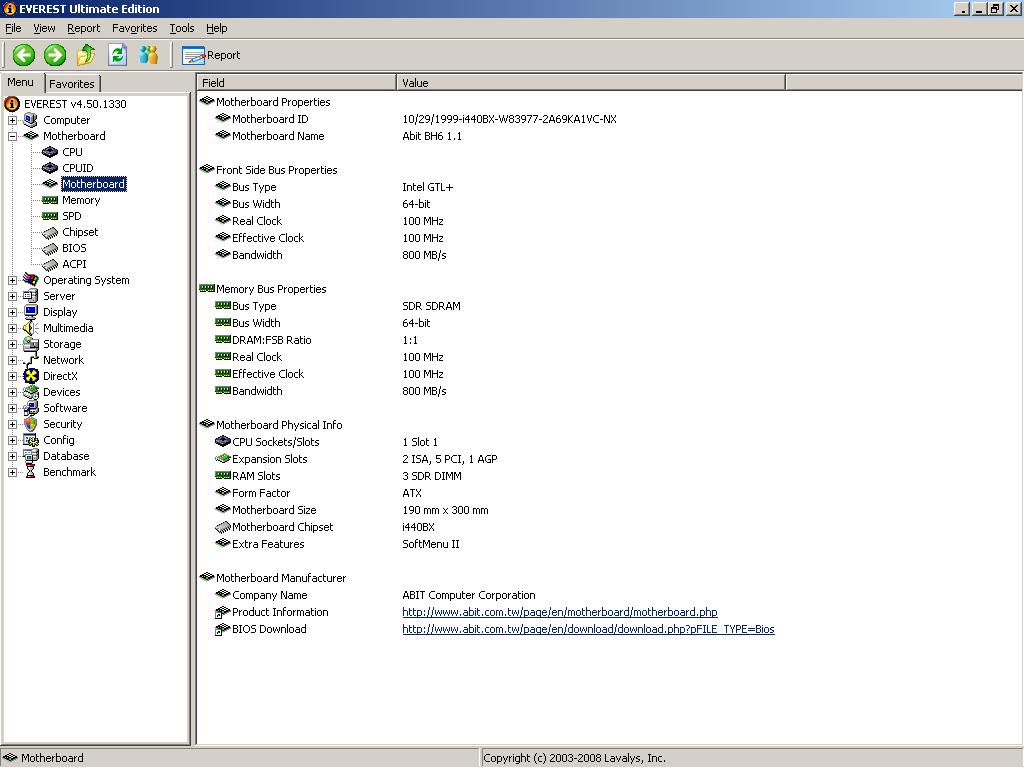Go up one level with folder arrow icon
The height and width of the screenshot is (768, 1024).
pos(86,55)
